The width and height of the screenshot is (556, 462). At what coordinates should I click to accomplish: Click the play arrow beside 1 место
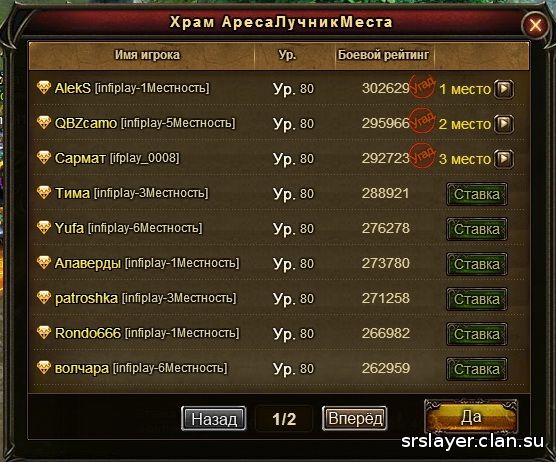pos(504,89)
